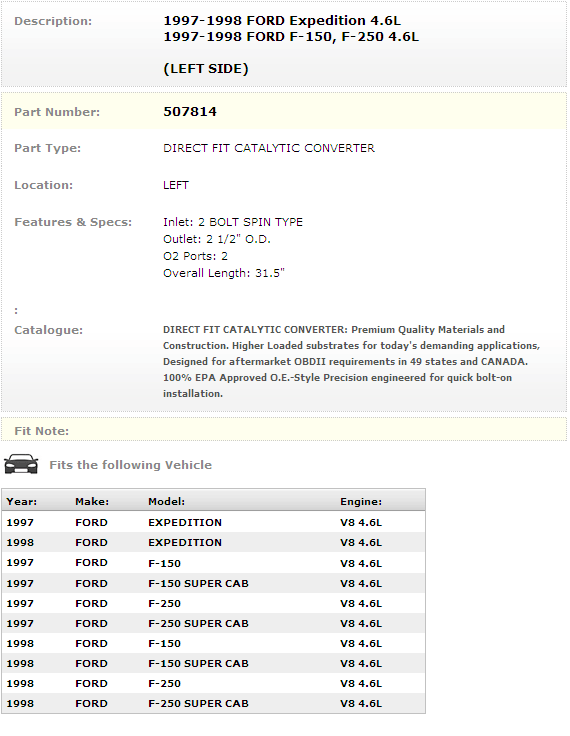Viewport: 570px width, 736px height.
Task: Select the 1998 F-250 SUPER CAB row
Action: [x=213, y=703]
